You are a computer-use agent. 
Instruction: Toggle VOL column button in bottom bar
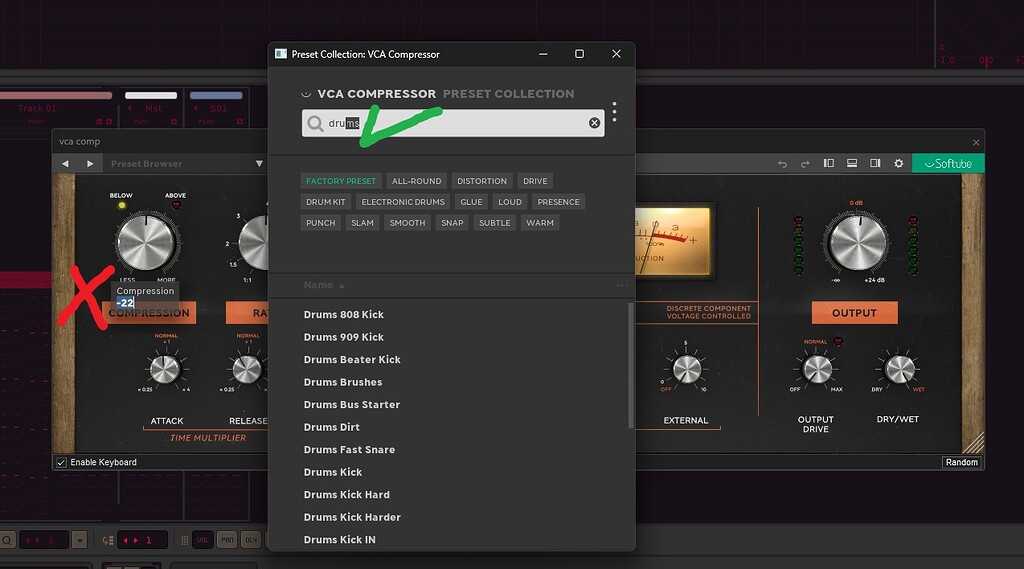tap(203, 540)
